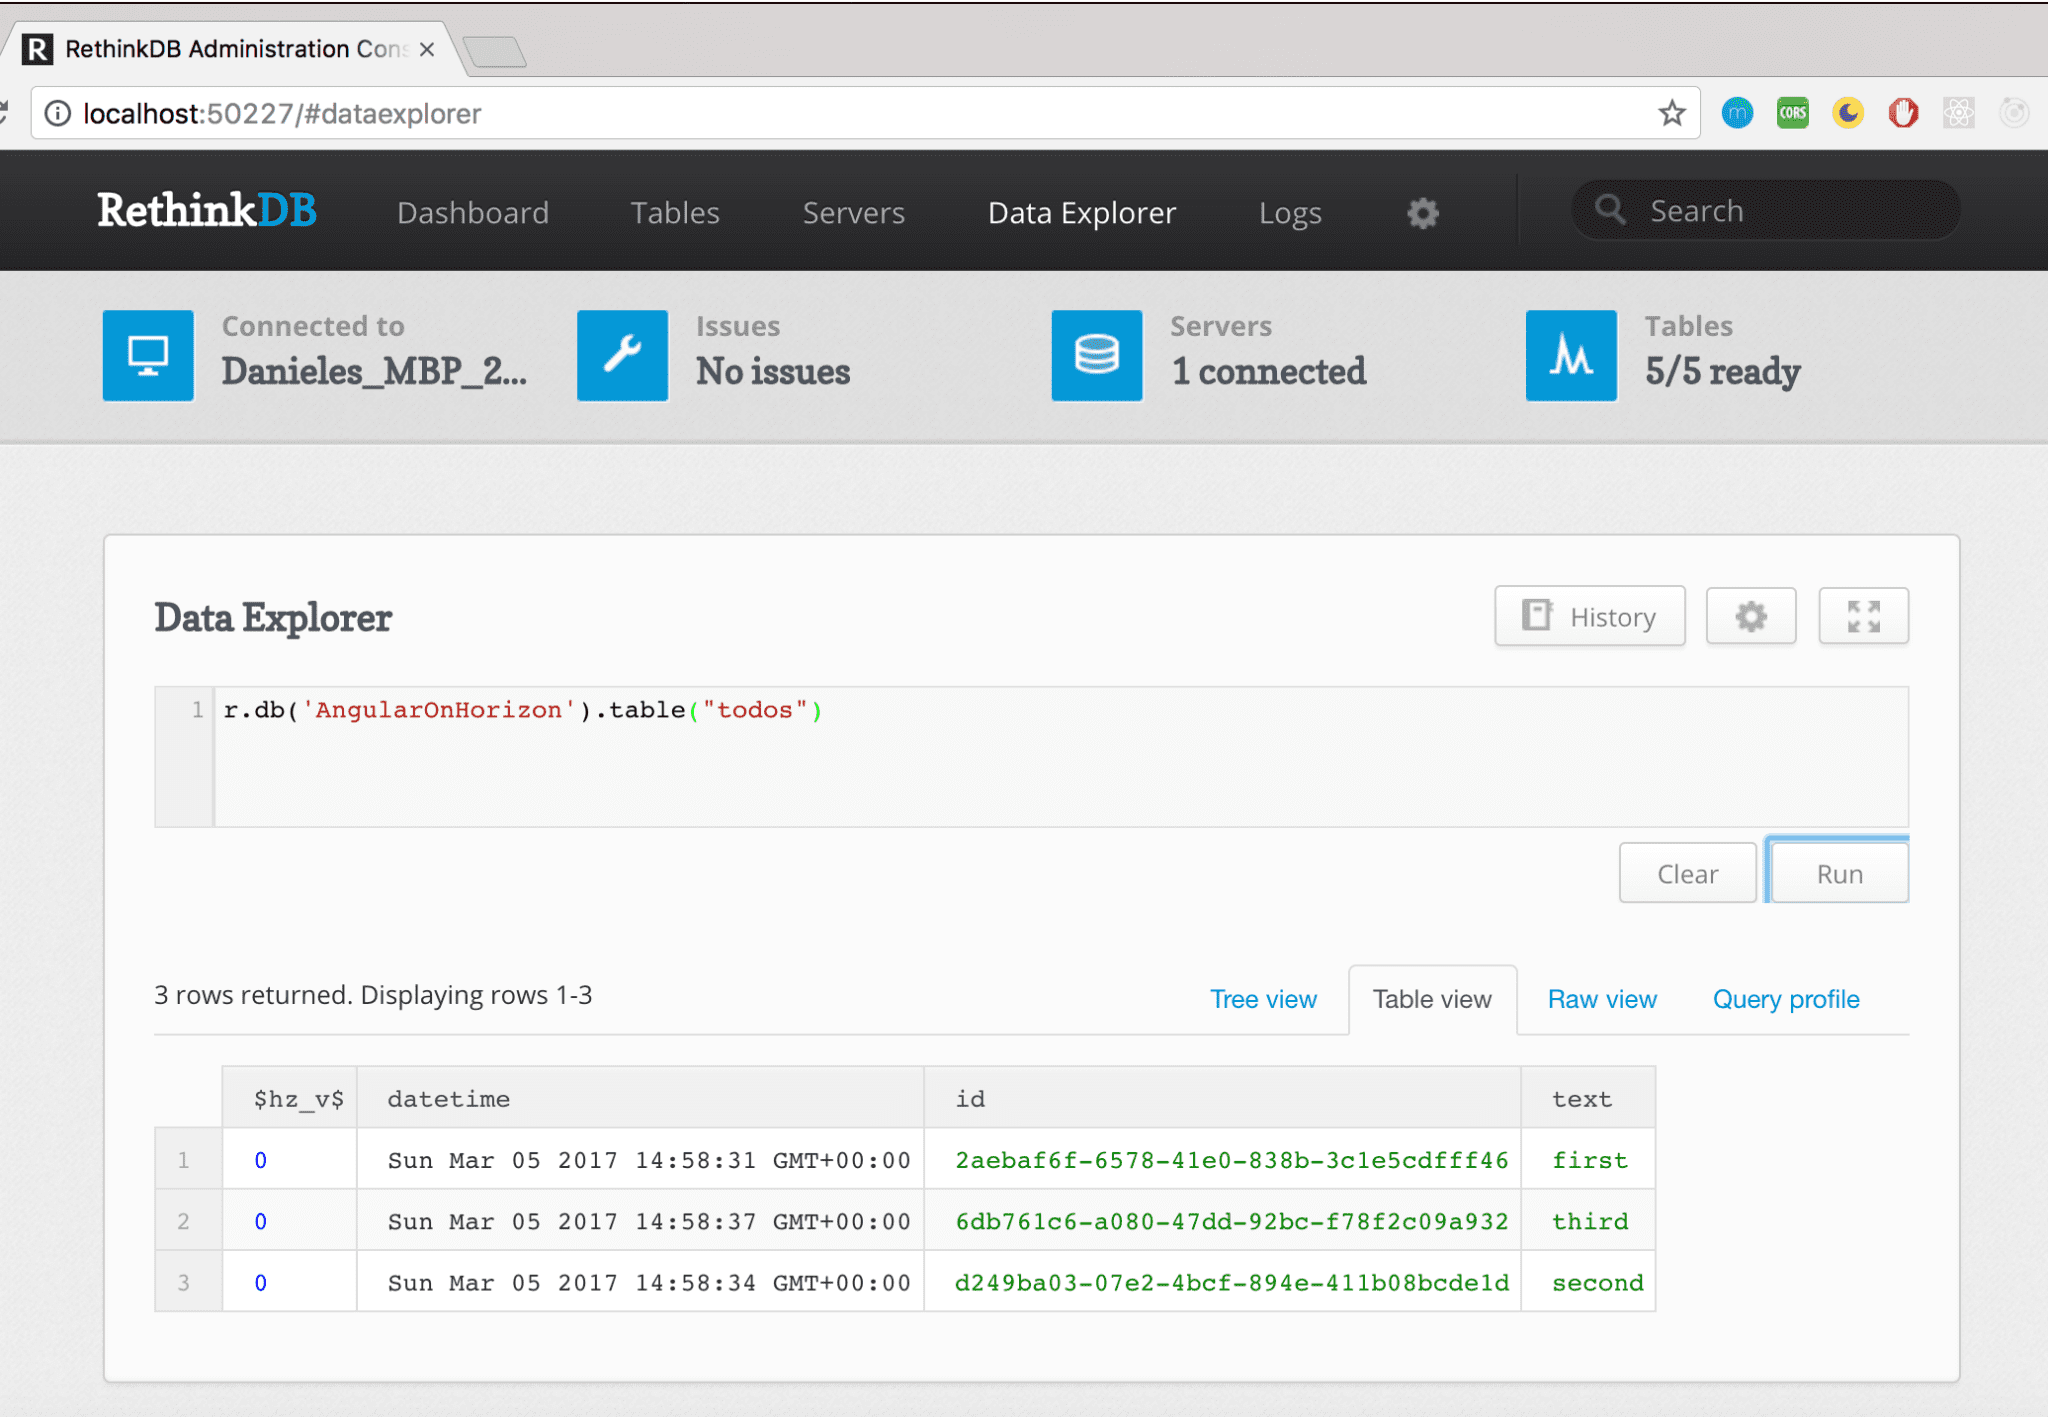This screenshot has height=1417, width=2048.
Task: Open the query History panel
Action: pyautogui.click(x=1590, y=616)
